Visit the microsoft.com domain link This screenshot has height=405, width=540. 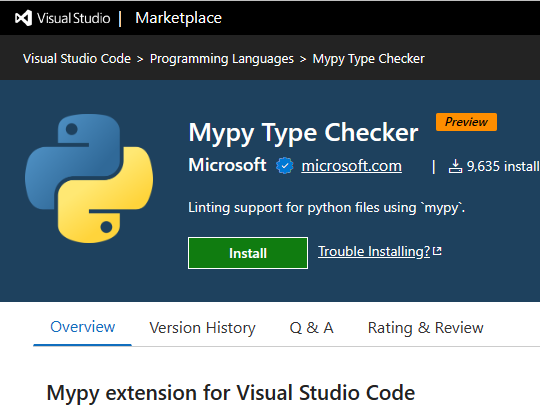(x=351, y=166)
